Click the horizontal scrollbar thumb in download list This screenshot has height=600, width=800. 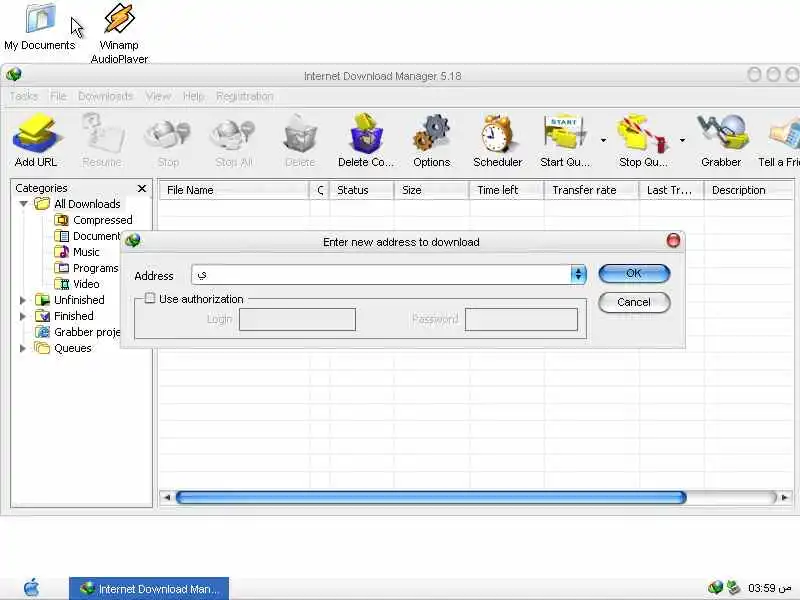431,497
